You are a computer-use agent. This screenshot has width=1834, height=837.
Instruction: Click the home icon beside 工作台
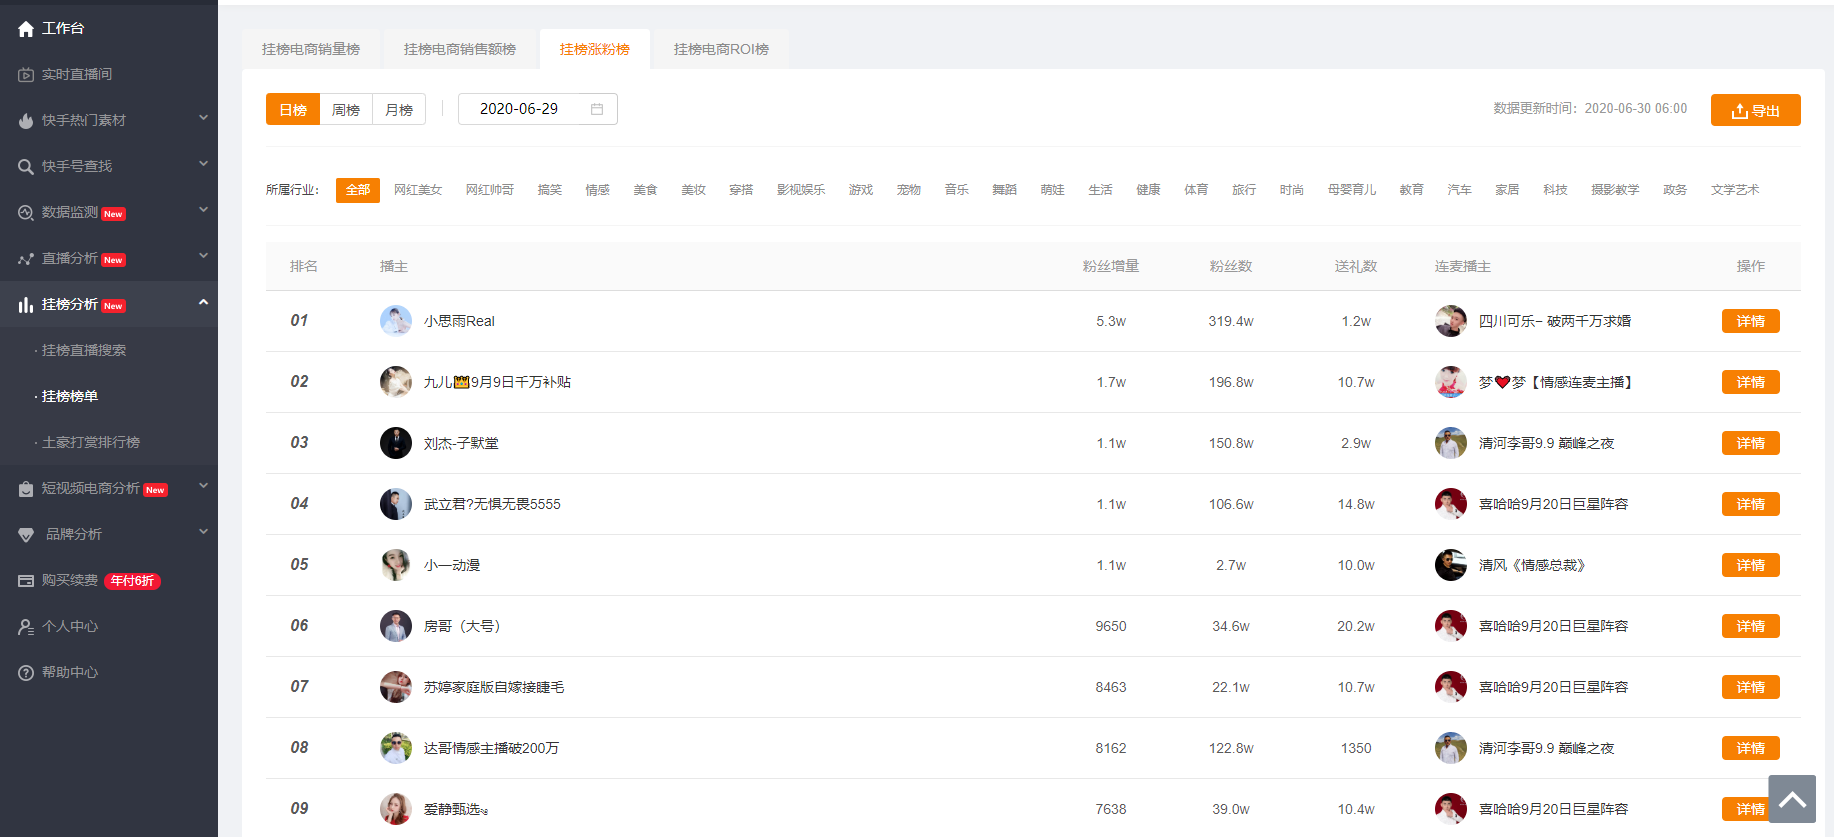[26, 29]
